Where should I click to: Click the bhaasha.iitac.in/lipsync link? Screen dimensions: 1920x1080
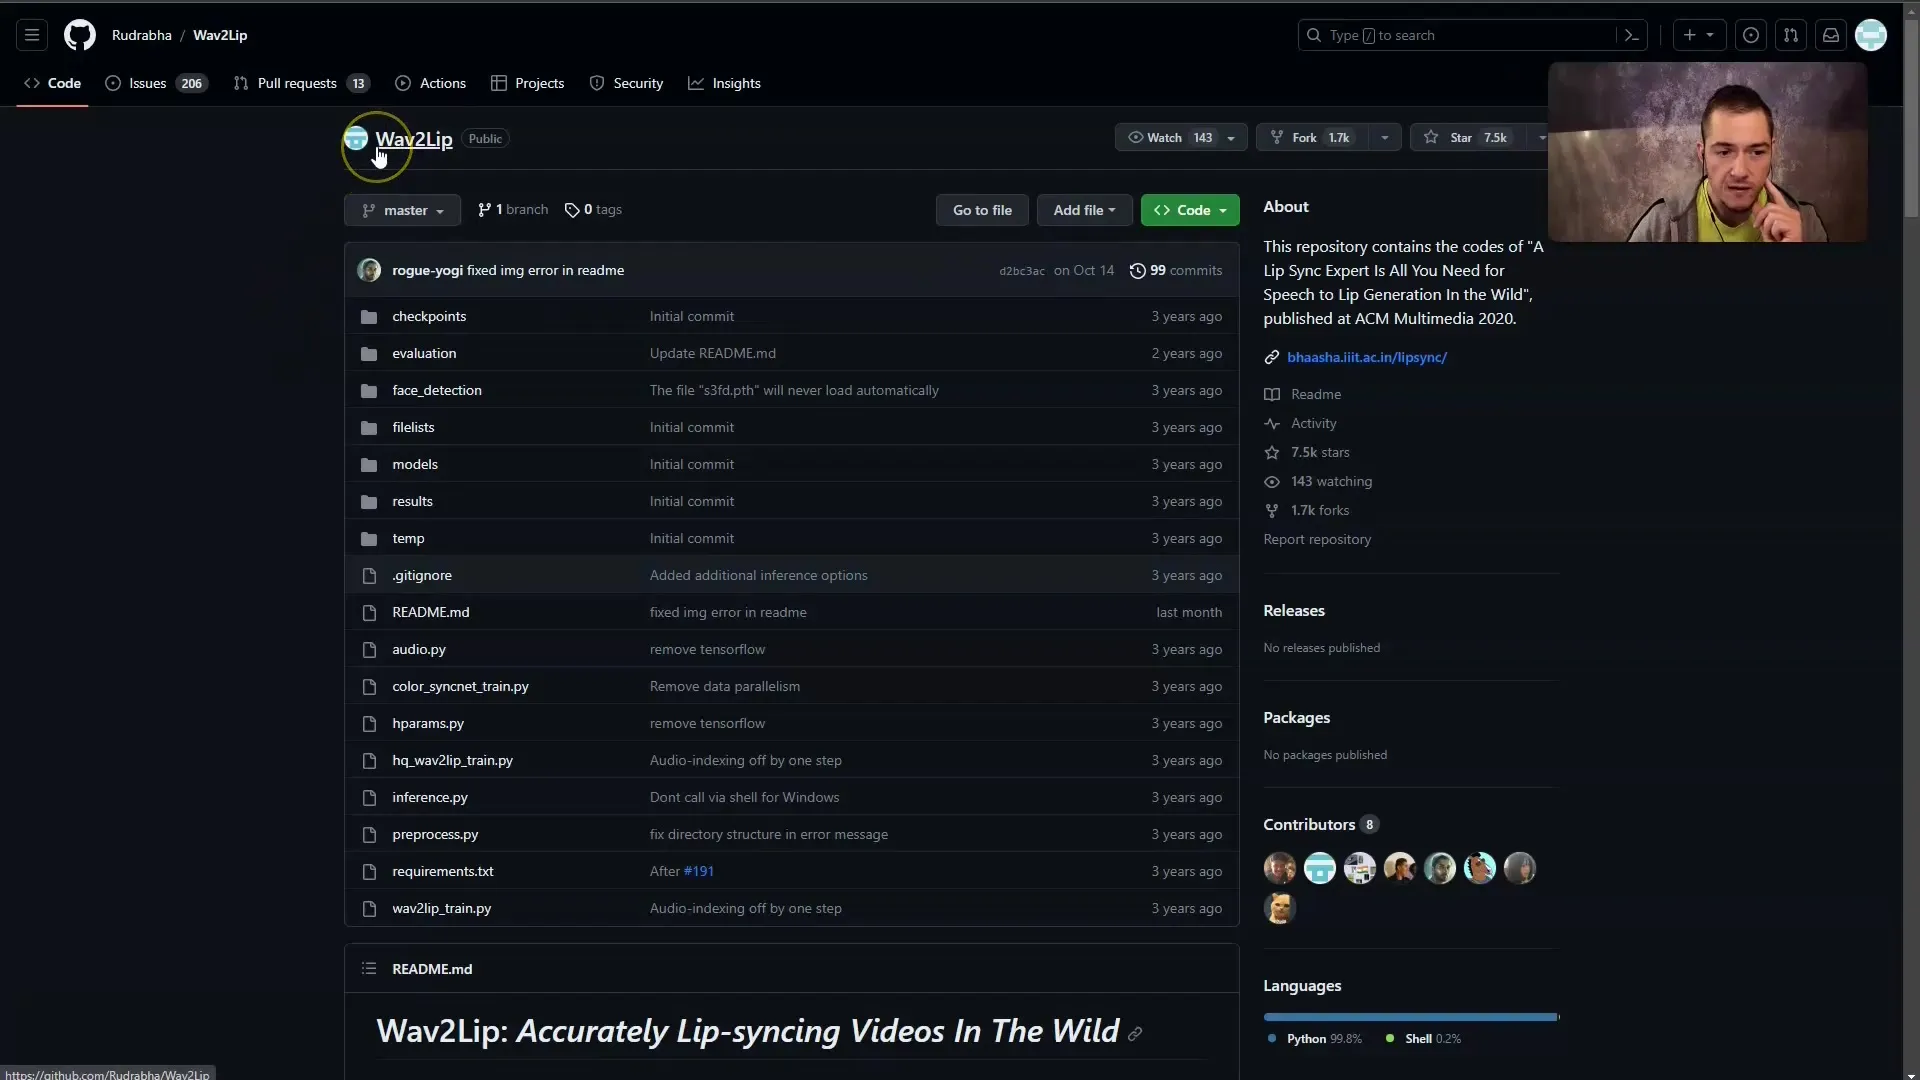(1366, 356)
